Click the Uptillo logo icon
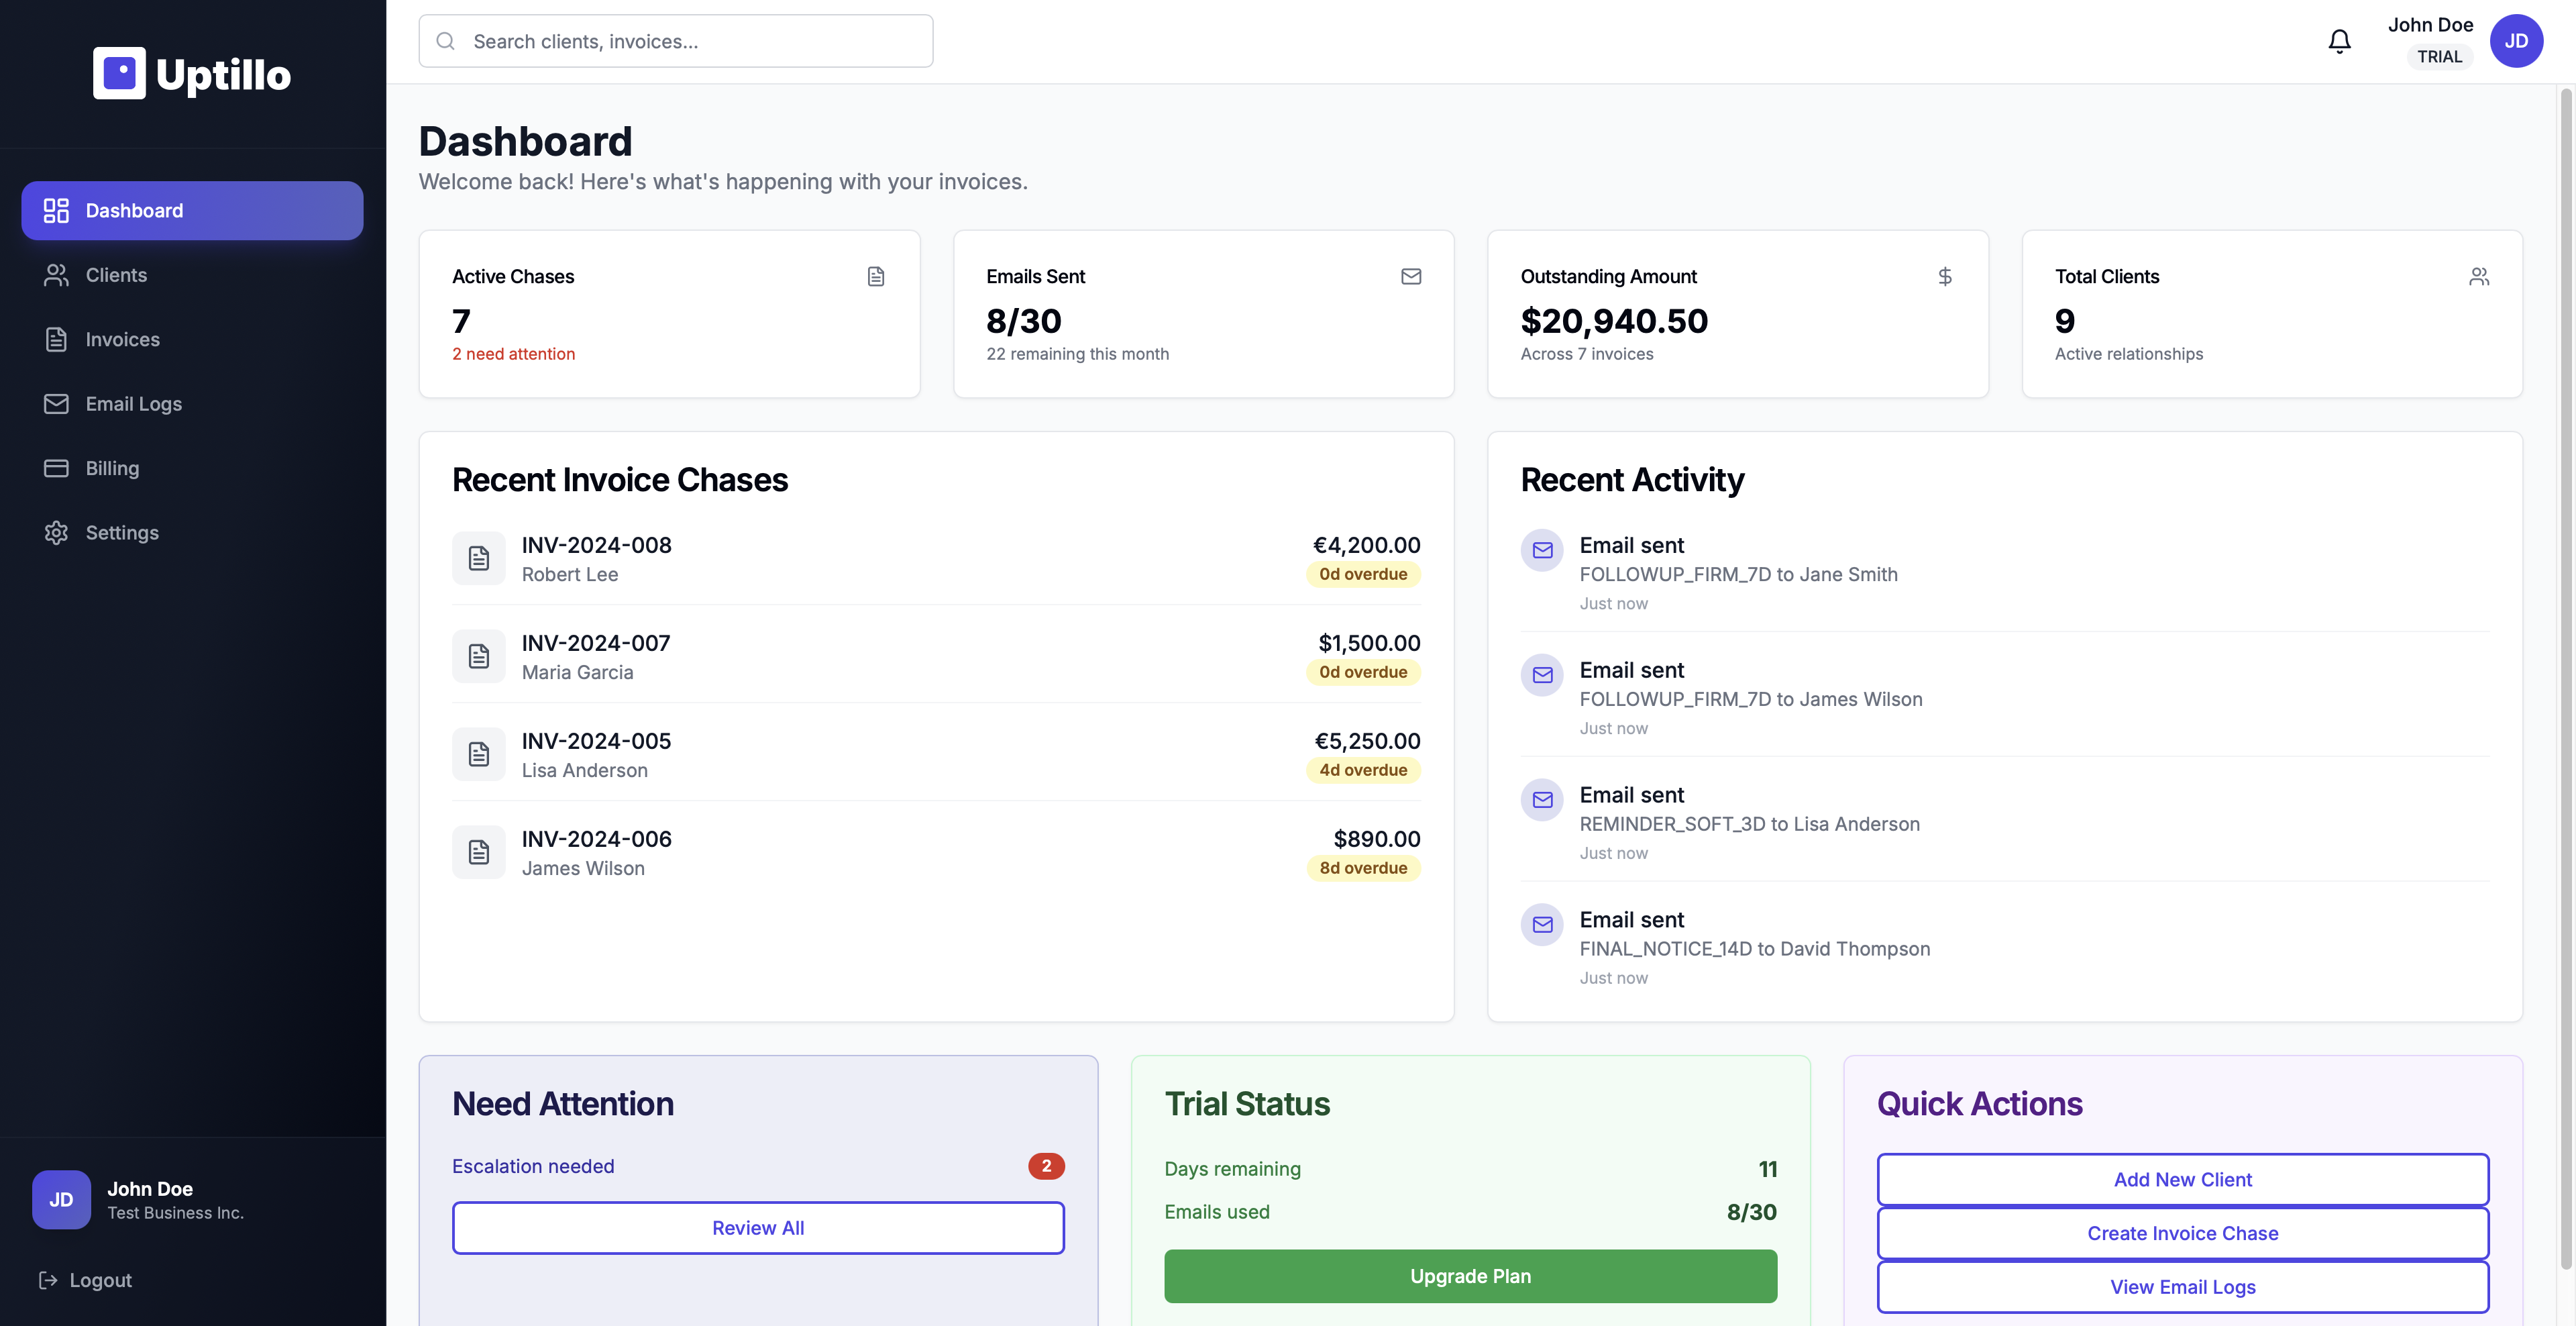This screenshot has width=2576, height=1326. coord(119,73)
